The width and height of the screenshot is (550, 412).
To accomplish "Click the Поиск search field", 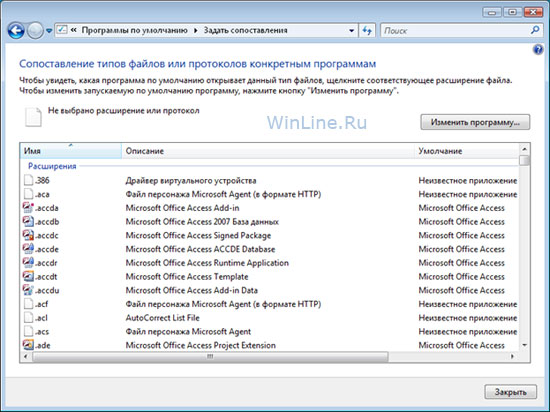I will 455,31.
